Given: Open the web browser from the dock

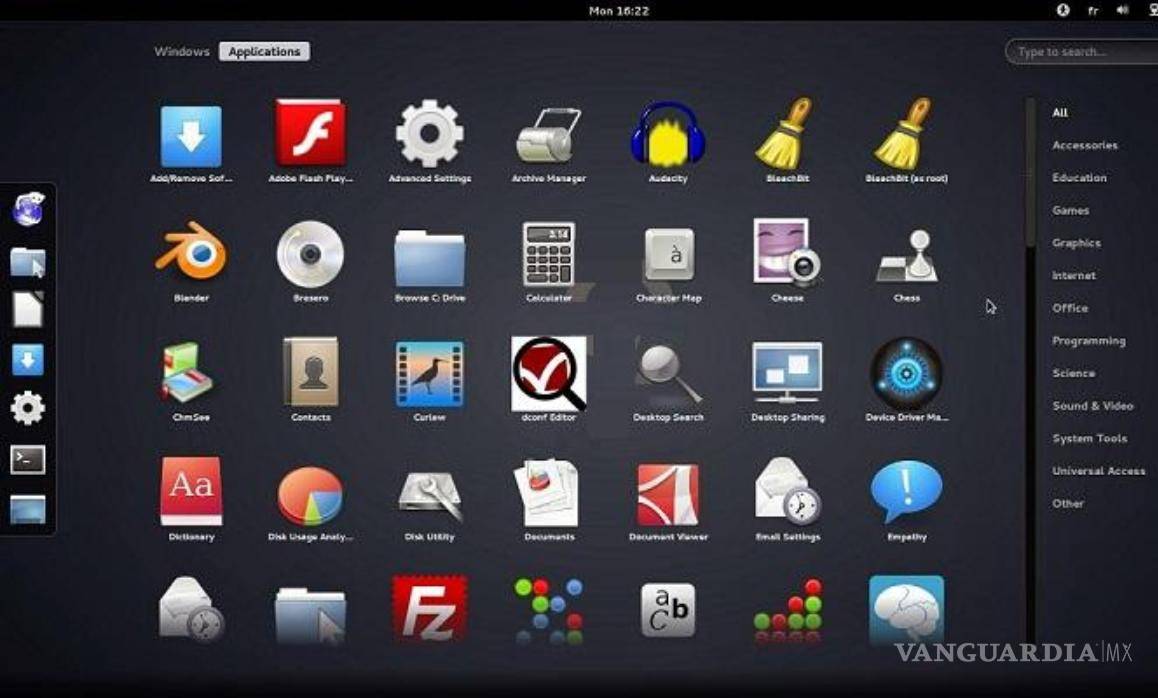Looking at the screenshot, I should pyautogui.click(x=29, y=208).
